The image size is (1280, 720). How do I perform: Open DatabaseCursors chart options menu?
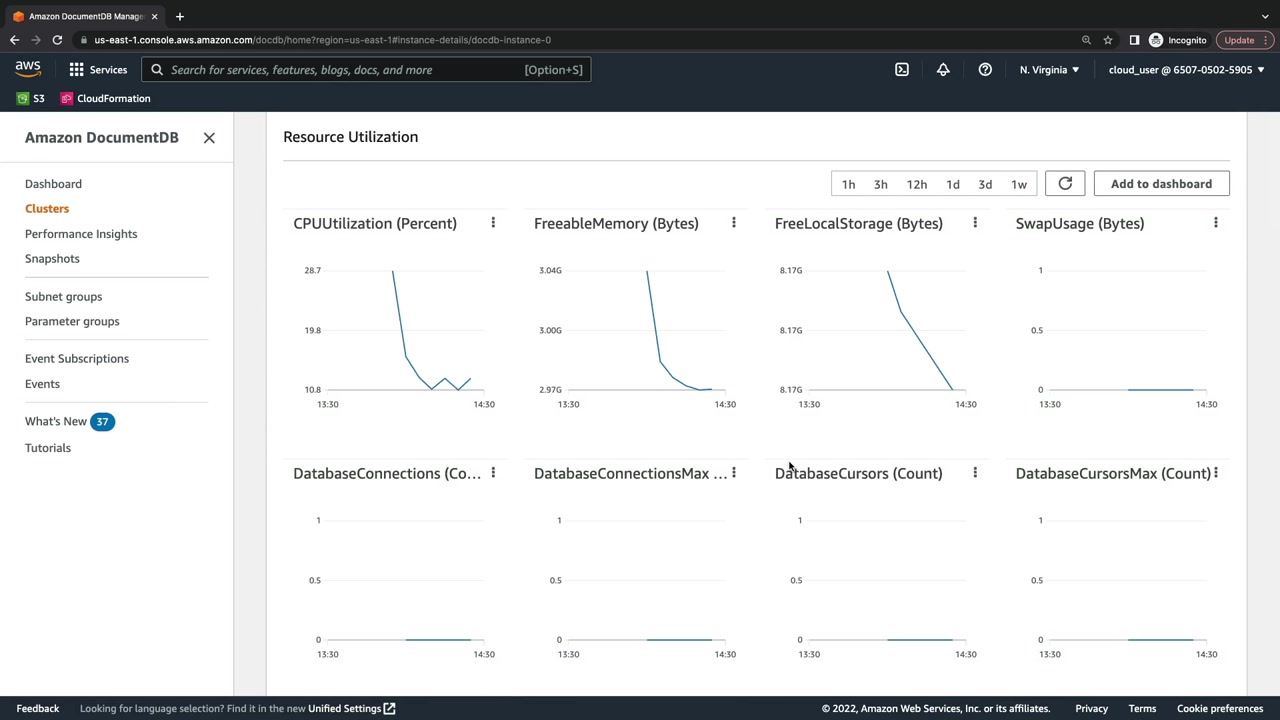tap(975, 473)
